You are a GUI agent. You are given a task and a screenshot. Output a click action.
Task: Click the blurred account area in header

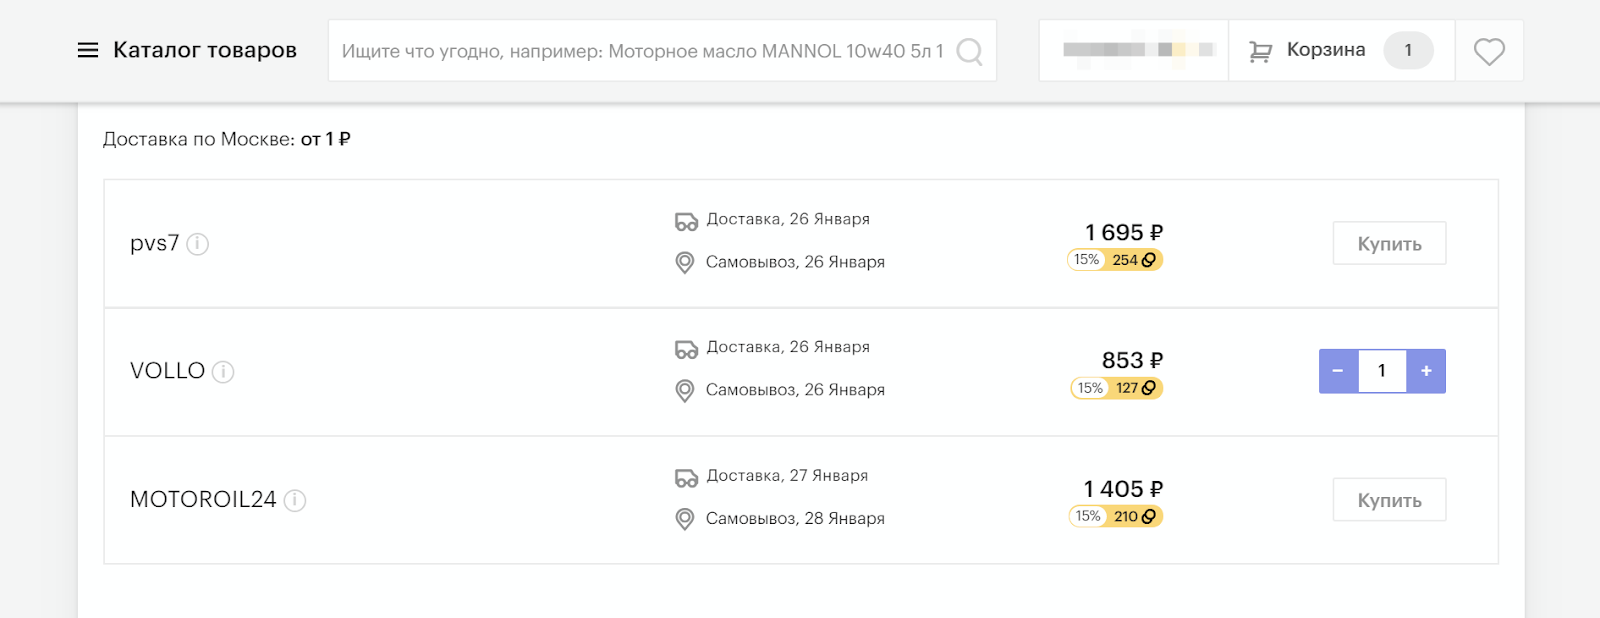1135,50
